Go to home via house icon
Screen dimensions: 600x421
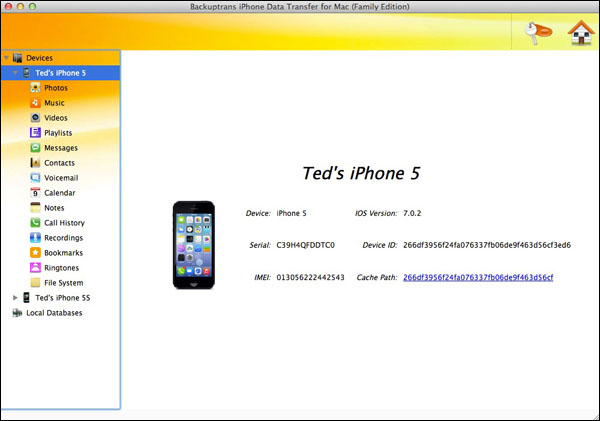tap(581, 33)
